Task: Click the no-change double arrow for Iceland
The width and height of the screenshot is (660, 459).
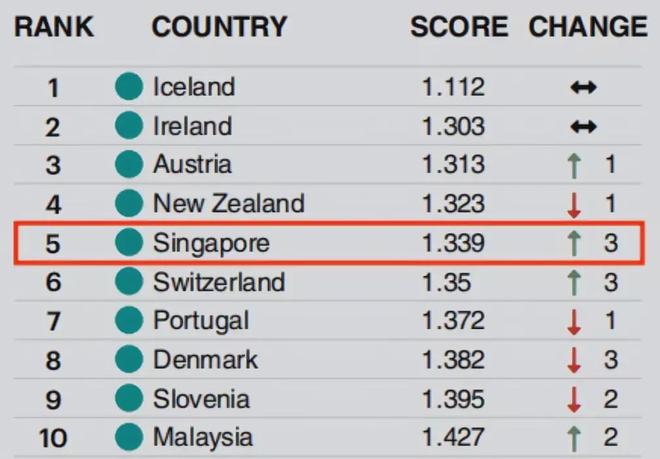Action: (x=584, y=88)
